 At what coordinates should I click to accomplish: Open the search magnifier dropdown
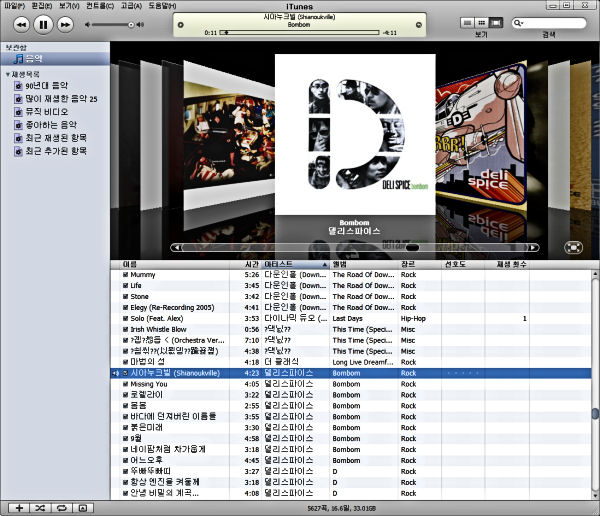(x=518, y=23)
